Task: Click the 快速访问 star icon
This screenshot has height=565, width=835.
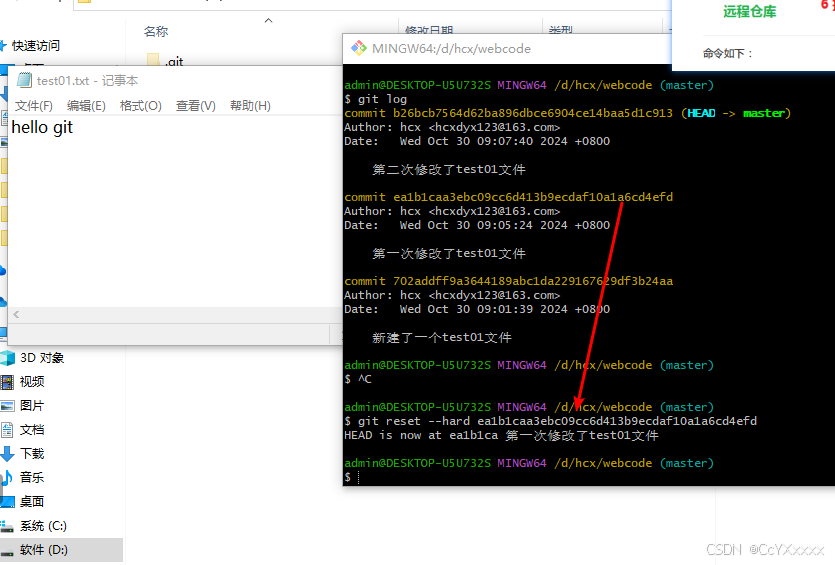Action: [3, 46]
